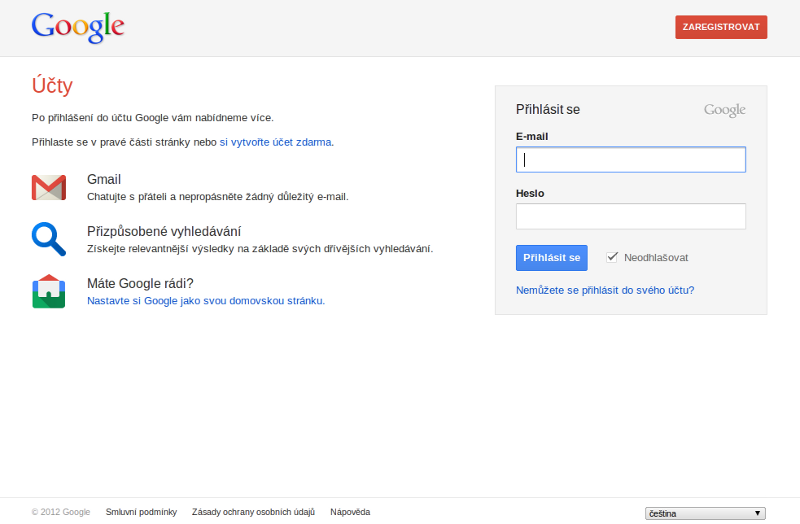800x524 pixels.
Task: Open the 'si vytvořte účet zdarma' link
Action: point(276,142)
